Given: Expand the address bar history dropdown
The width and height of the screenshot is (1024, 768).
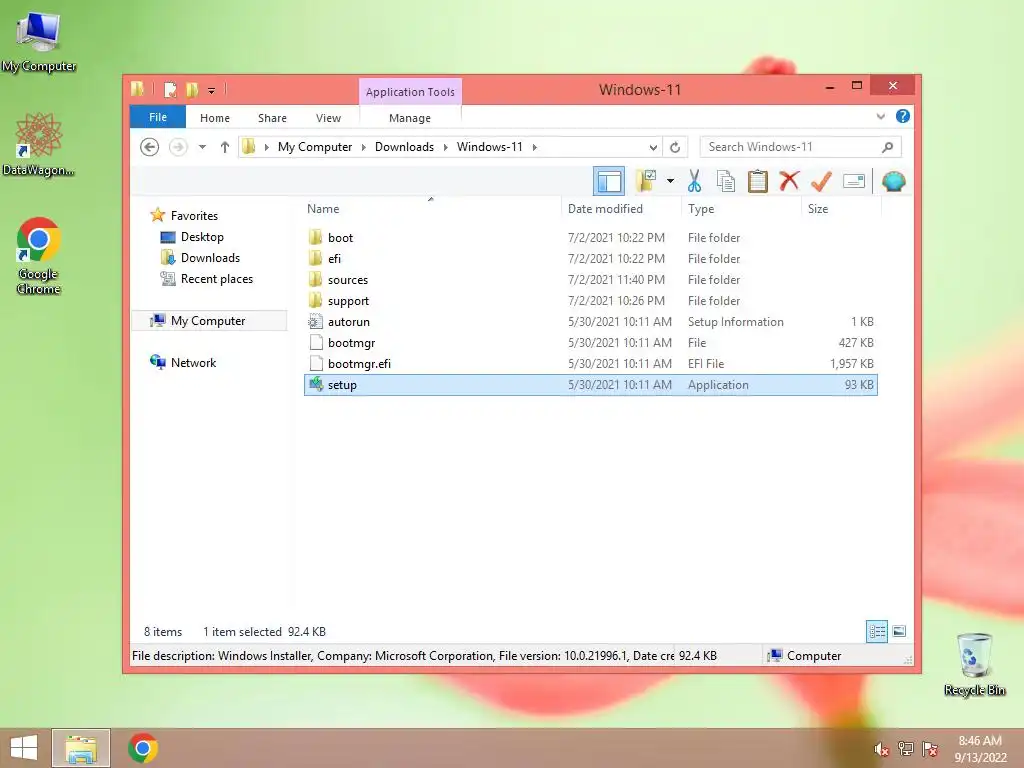Looking at the screenshot, I should pos(652,147).
